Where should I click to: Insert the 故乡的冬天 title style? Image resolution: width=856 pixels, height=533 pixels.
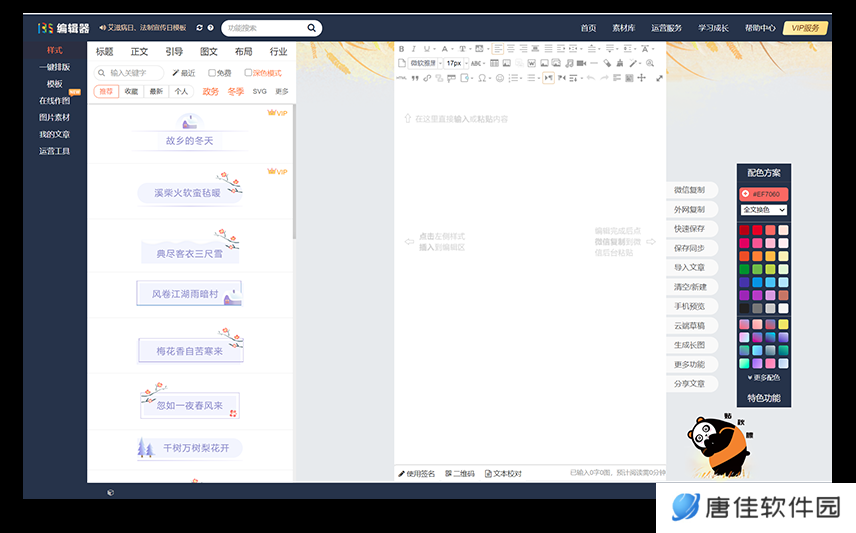(x=189, y=134)
